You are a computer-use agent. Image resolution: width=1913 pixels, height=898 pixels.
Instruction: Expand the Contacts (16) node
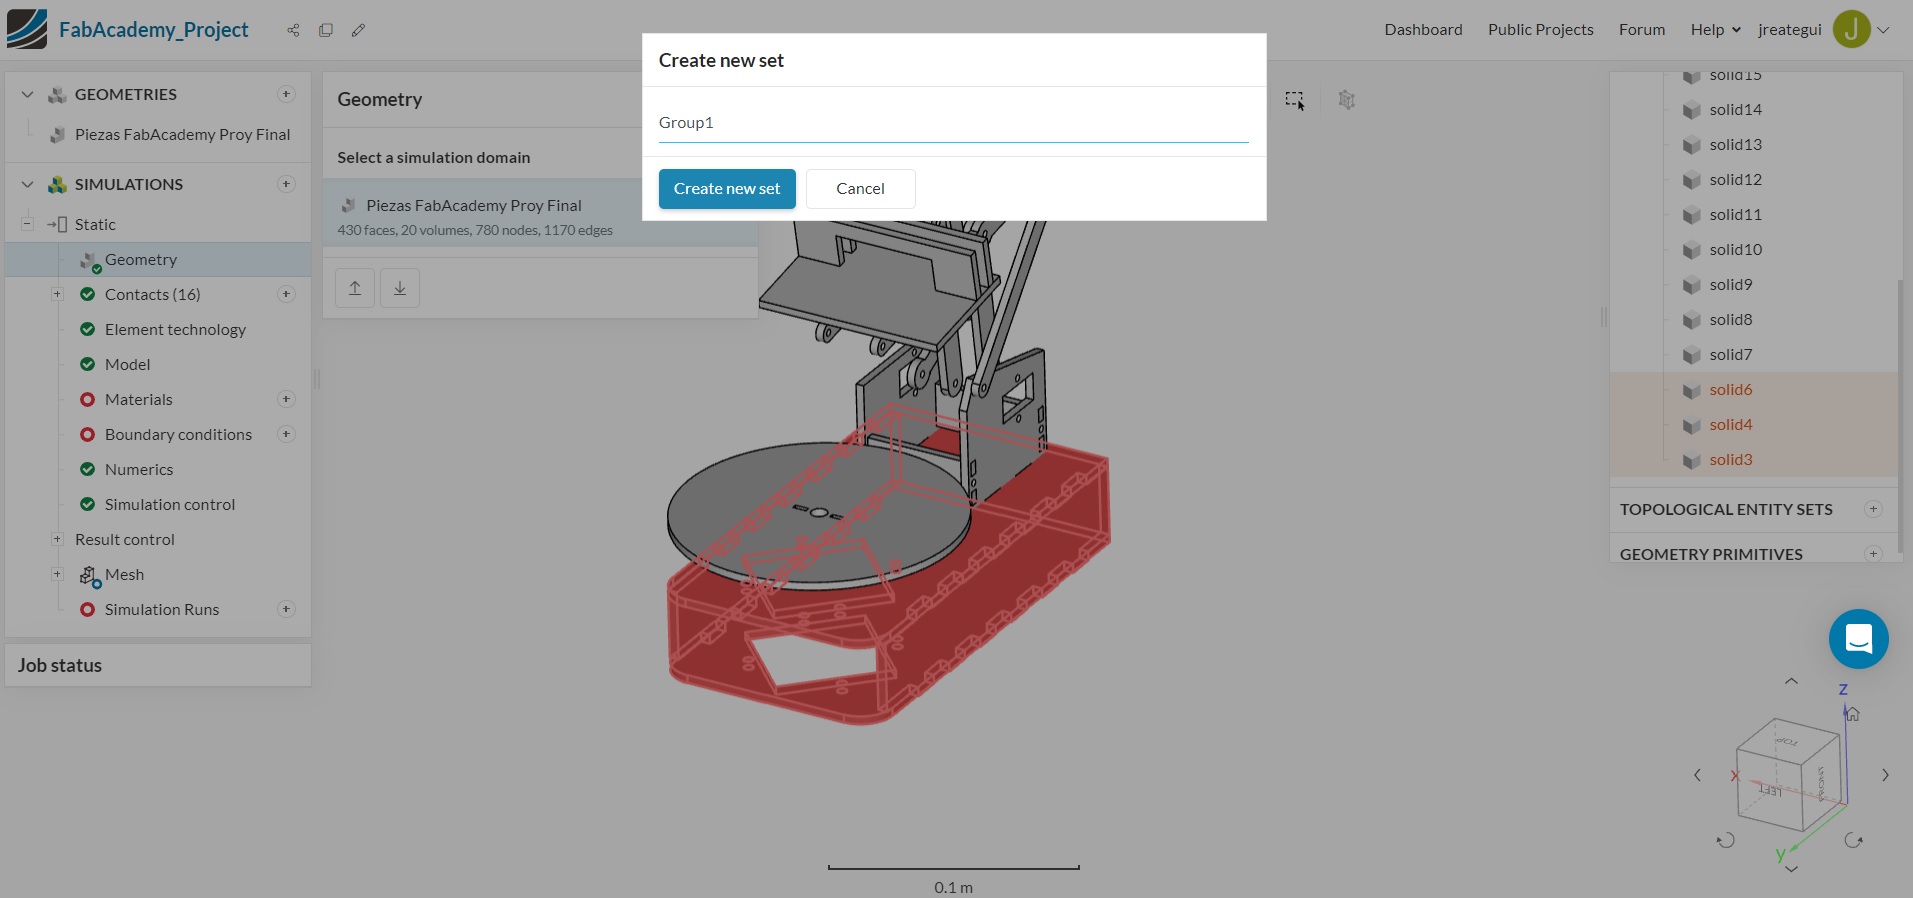tap(57, 294)
